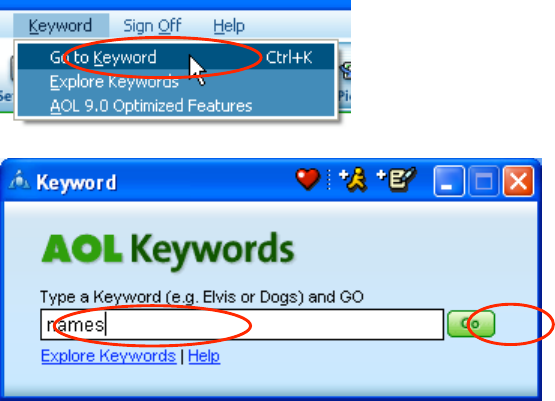Click the notepad and pen email icon
Image resolution: width=555 pixels, height=401 pixels.
[x=396, y=179]
